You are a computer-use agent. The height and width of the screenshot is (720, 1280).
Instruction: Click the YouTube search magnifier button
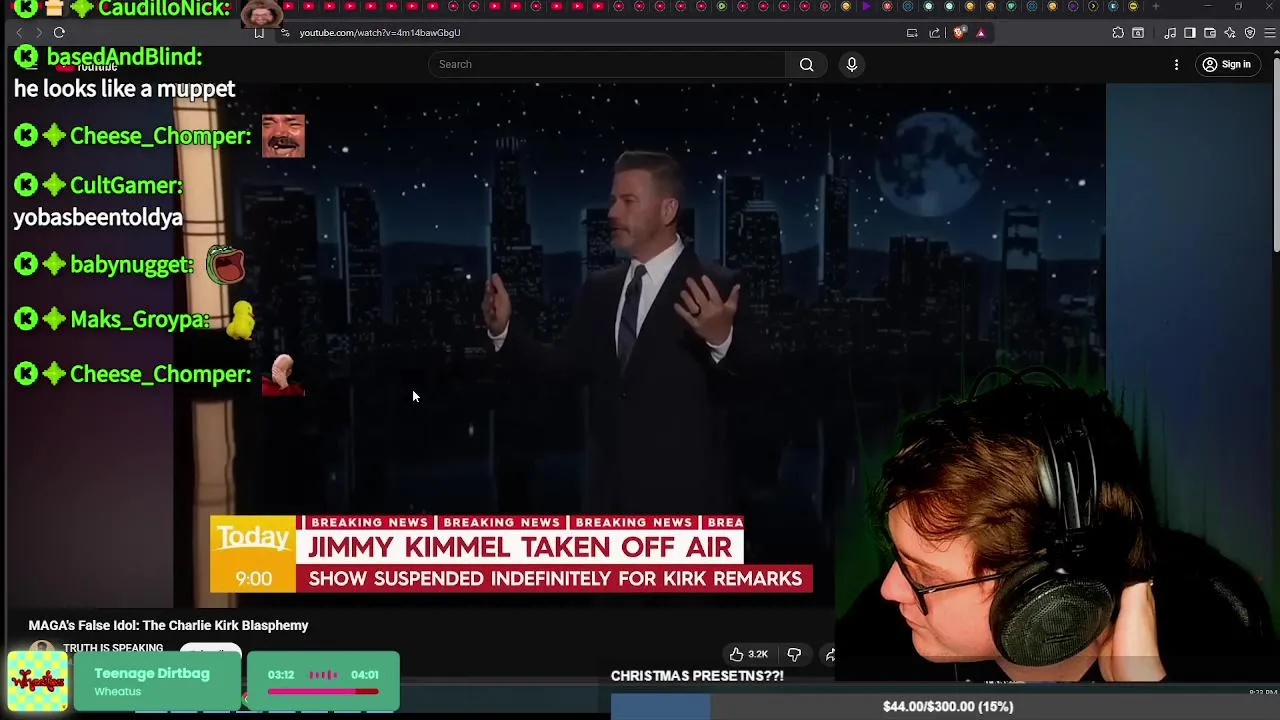pyautogui.click(x=807, y=64)
